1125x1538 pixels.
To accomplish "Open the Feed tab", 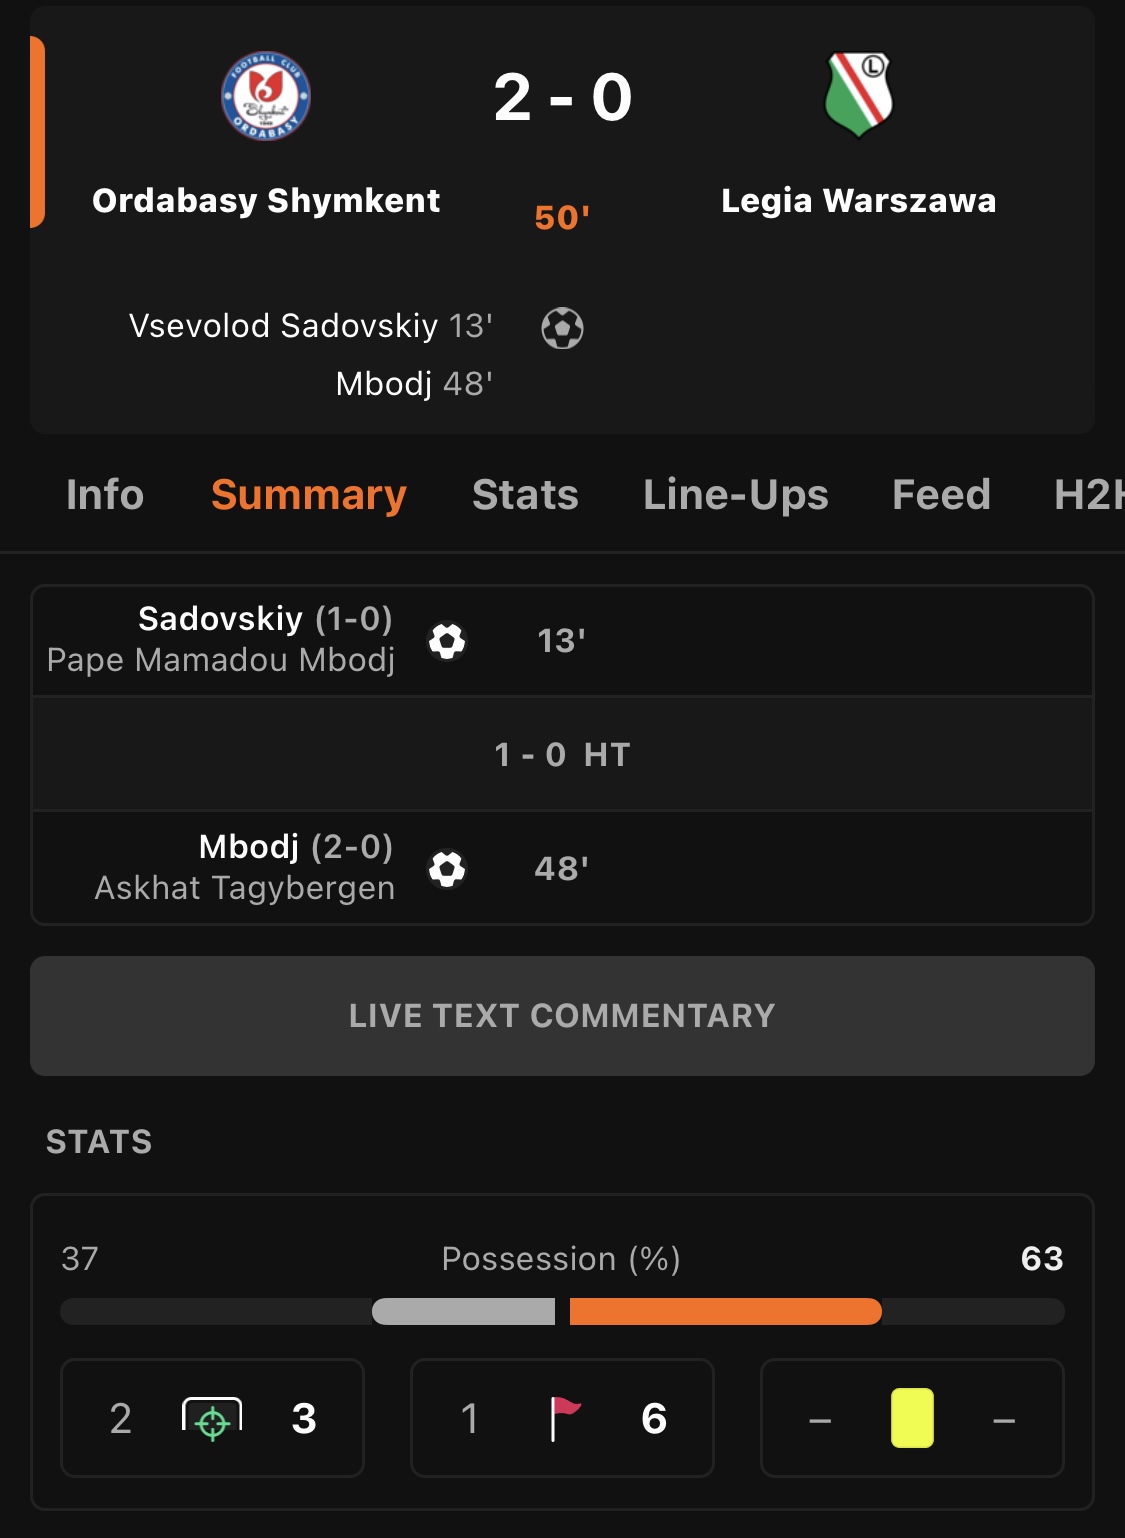I will (x=941, y=495).
